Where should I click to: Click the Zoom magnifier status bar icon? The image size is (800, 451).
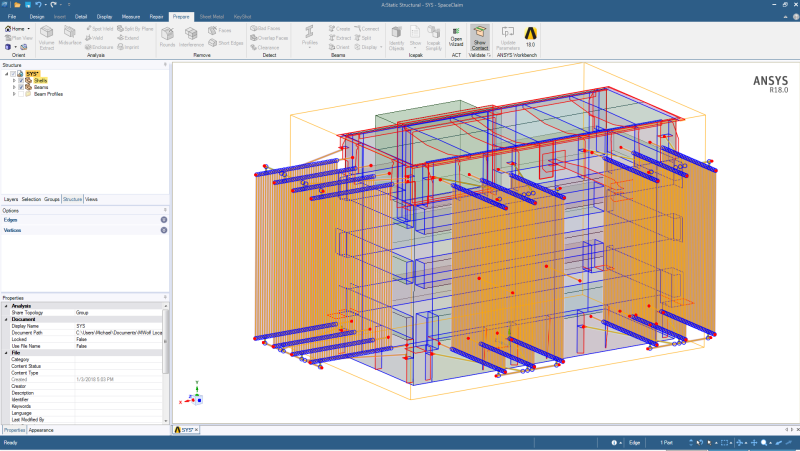click(x=764, y=443)
